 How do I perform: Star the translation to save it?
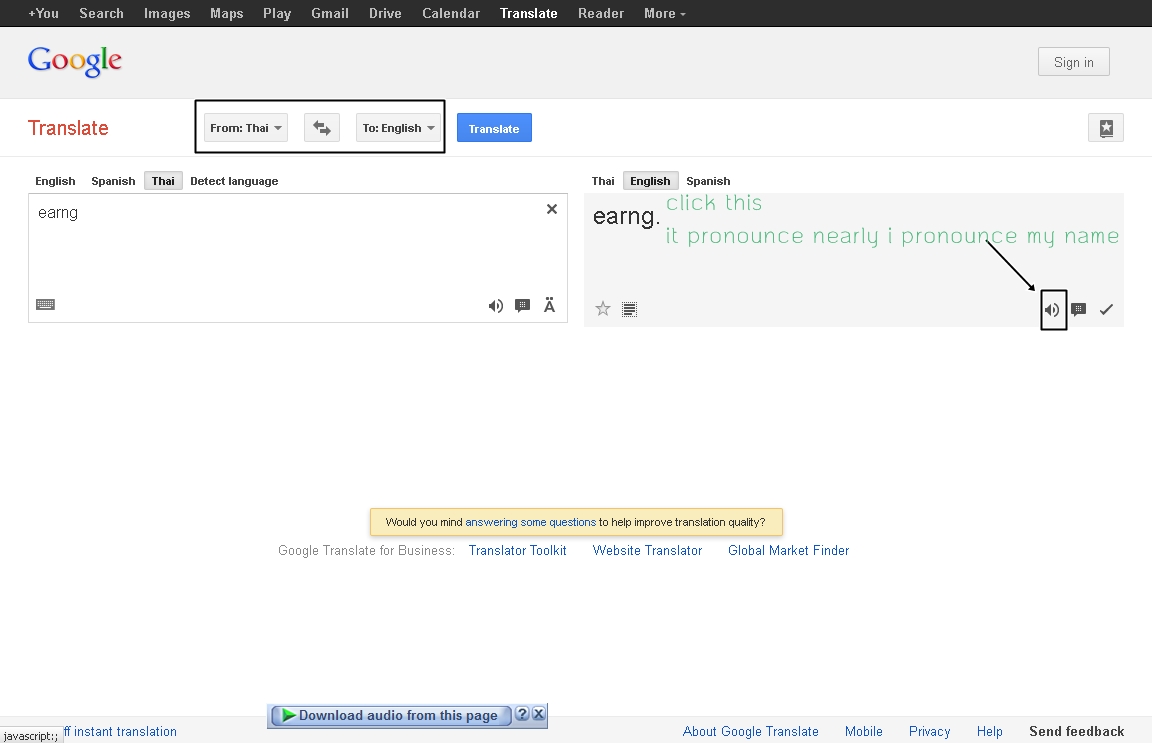click(603, 309)
